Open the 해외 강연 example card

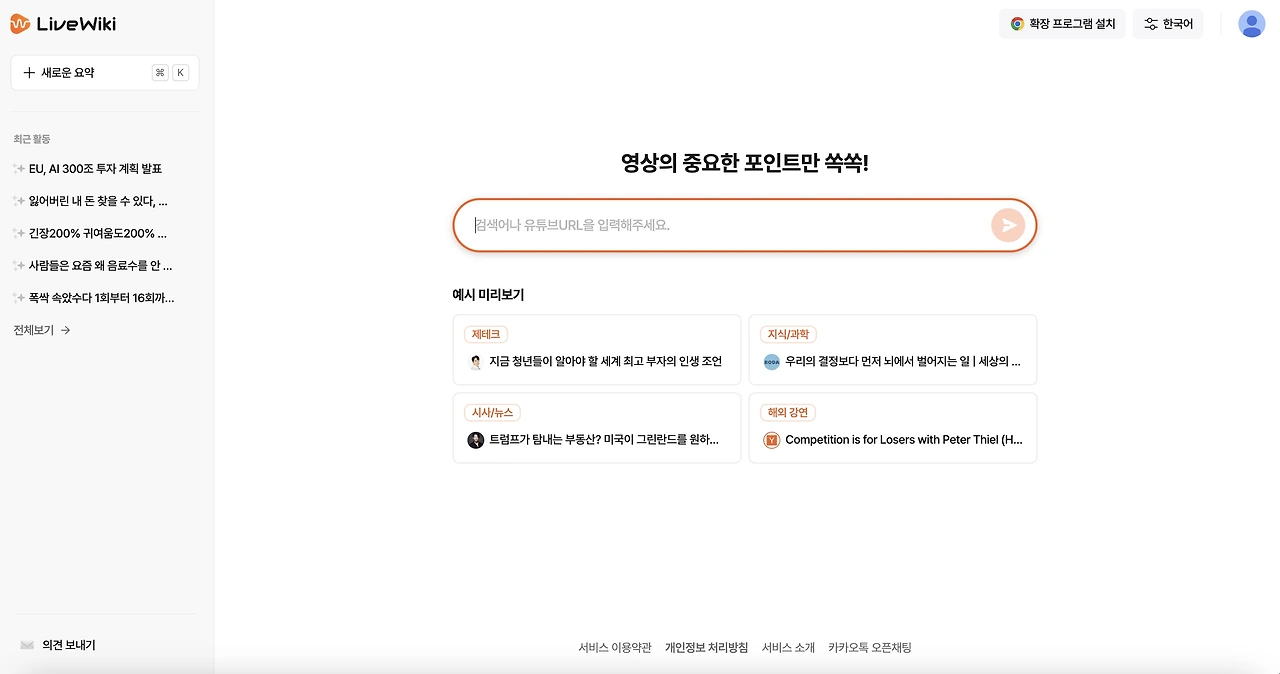893,428
